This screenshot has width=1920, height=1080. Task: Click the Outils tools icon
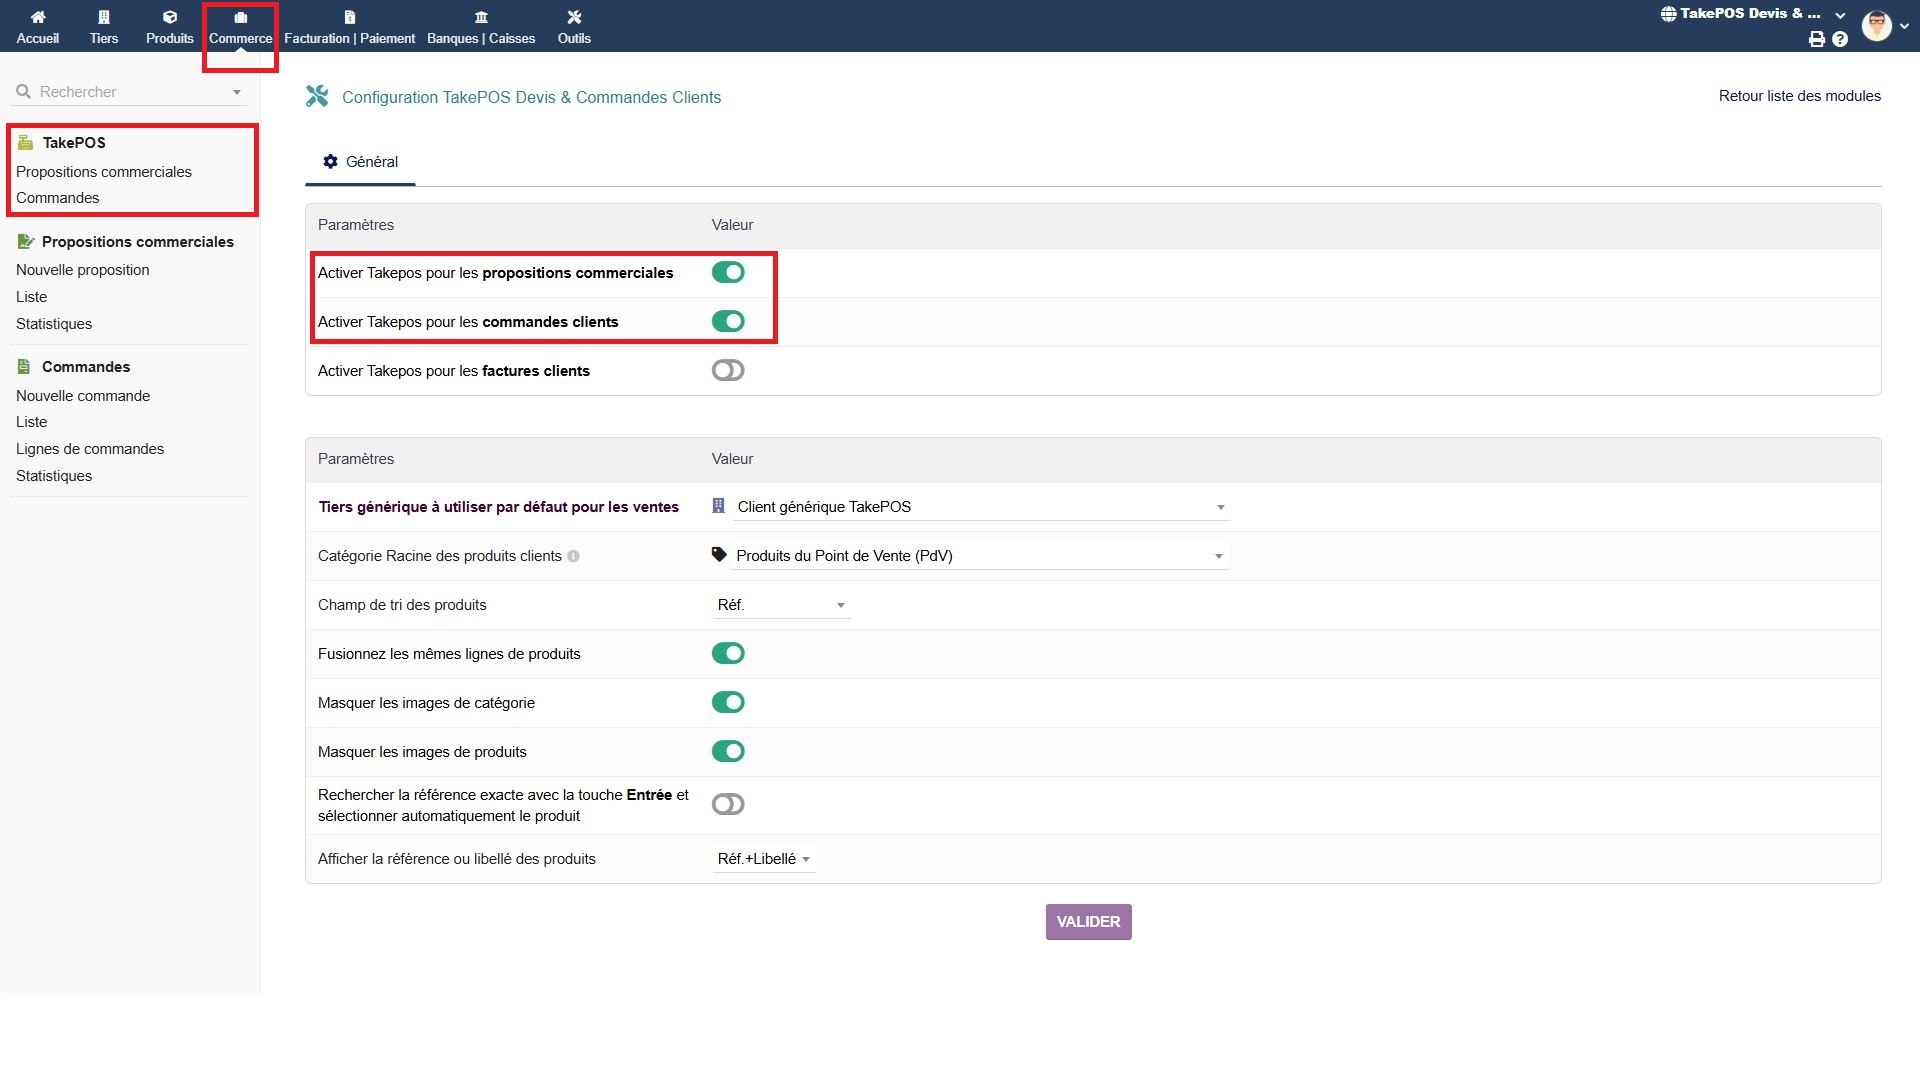point(574,17)
